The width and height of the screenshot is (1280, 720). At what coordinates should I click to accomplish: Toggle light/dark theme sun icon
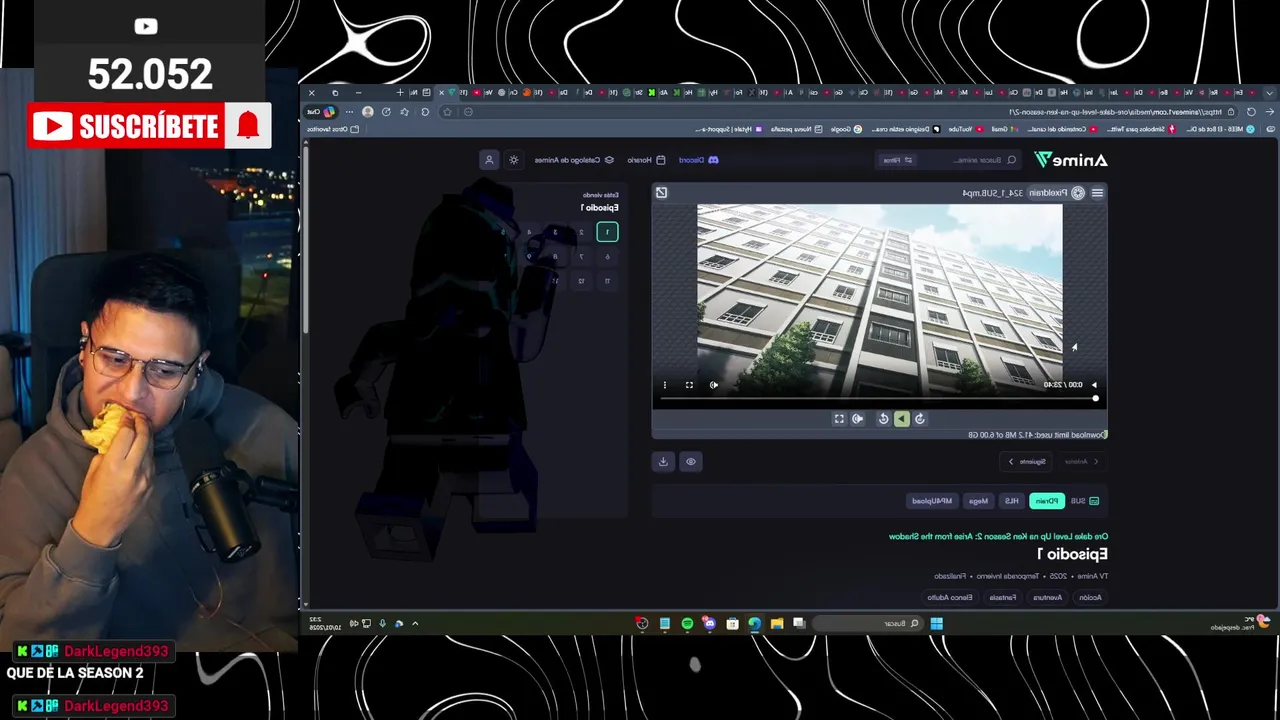click(514, 160)
